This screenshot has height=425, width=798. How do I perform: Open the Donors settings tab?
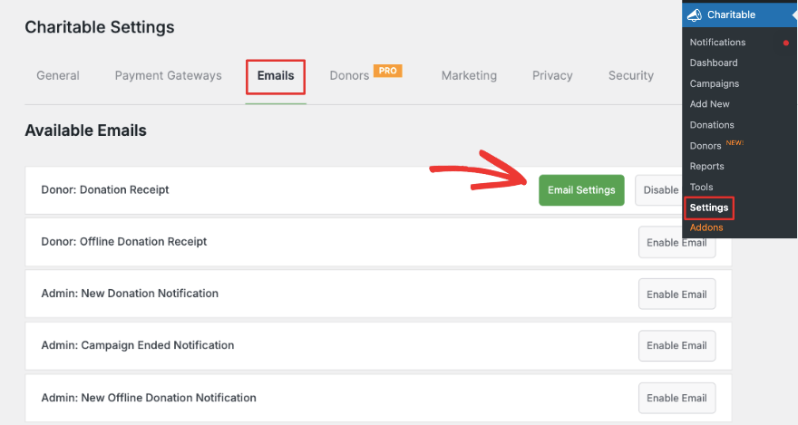pyautogui.click(x=349, y=76)
